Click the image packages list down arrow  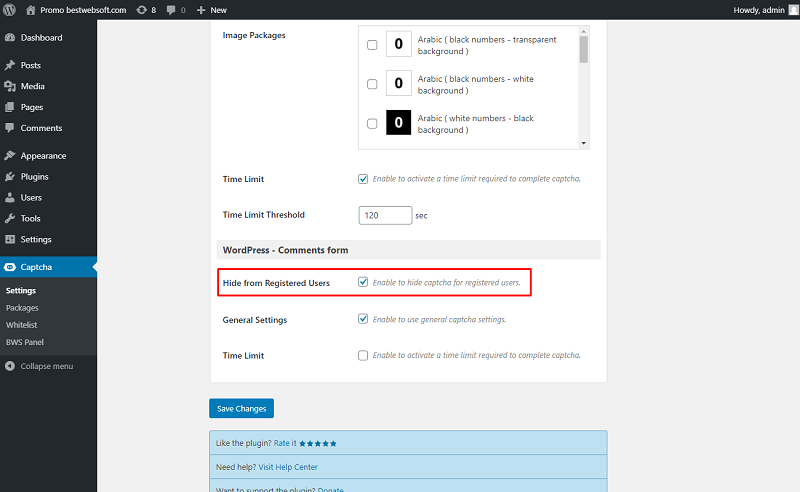[x=584, y=143]
